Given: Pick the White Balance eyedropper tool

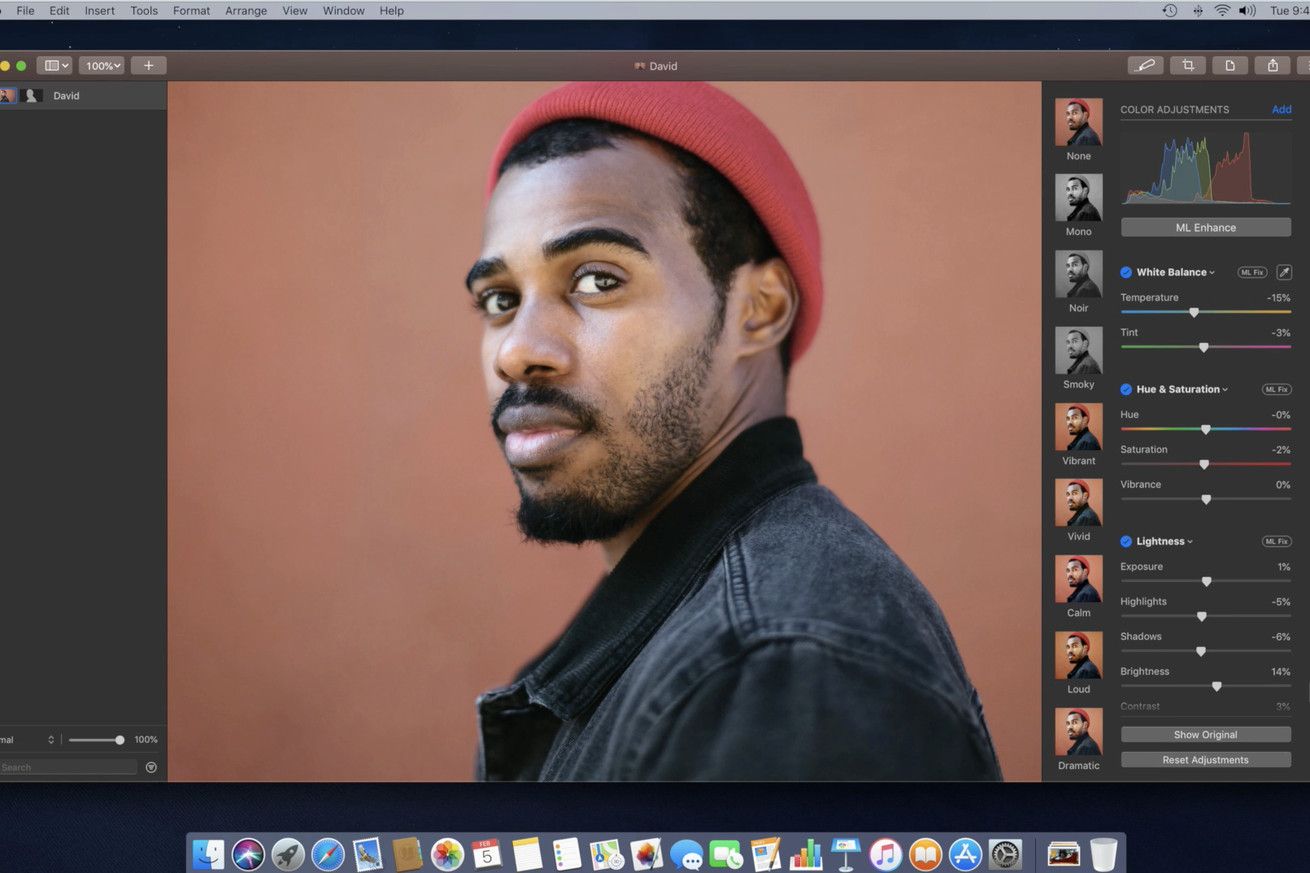Looking at the screenshot, I should click(x=1284, y=272).
